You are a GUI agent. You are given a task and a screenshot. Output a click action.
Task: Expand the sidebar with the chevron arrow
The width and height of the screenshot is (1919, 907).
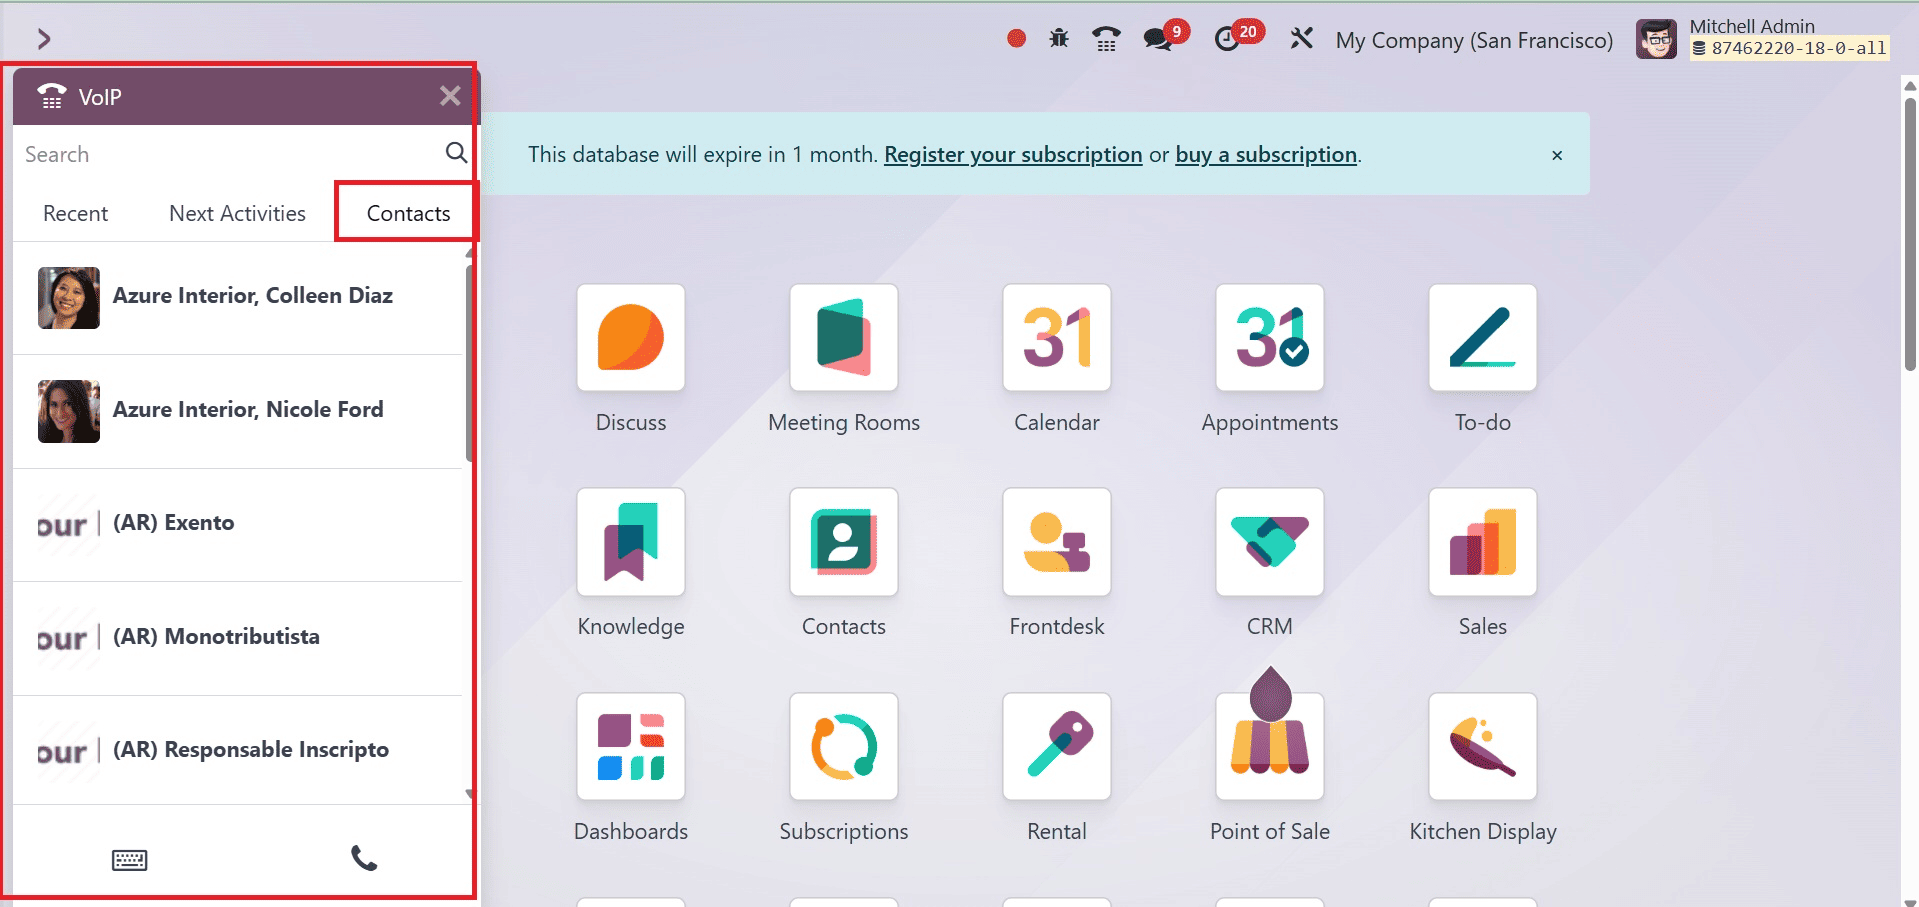[x=43, y=39]
